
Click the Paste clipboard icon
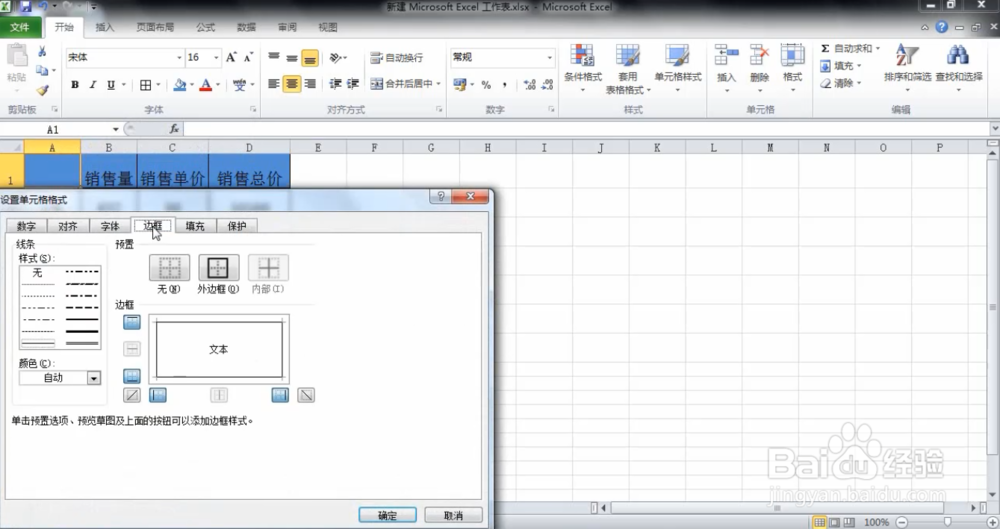coord(17,56)
